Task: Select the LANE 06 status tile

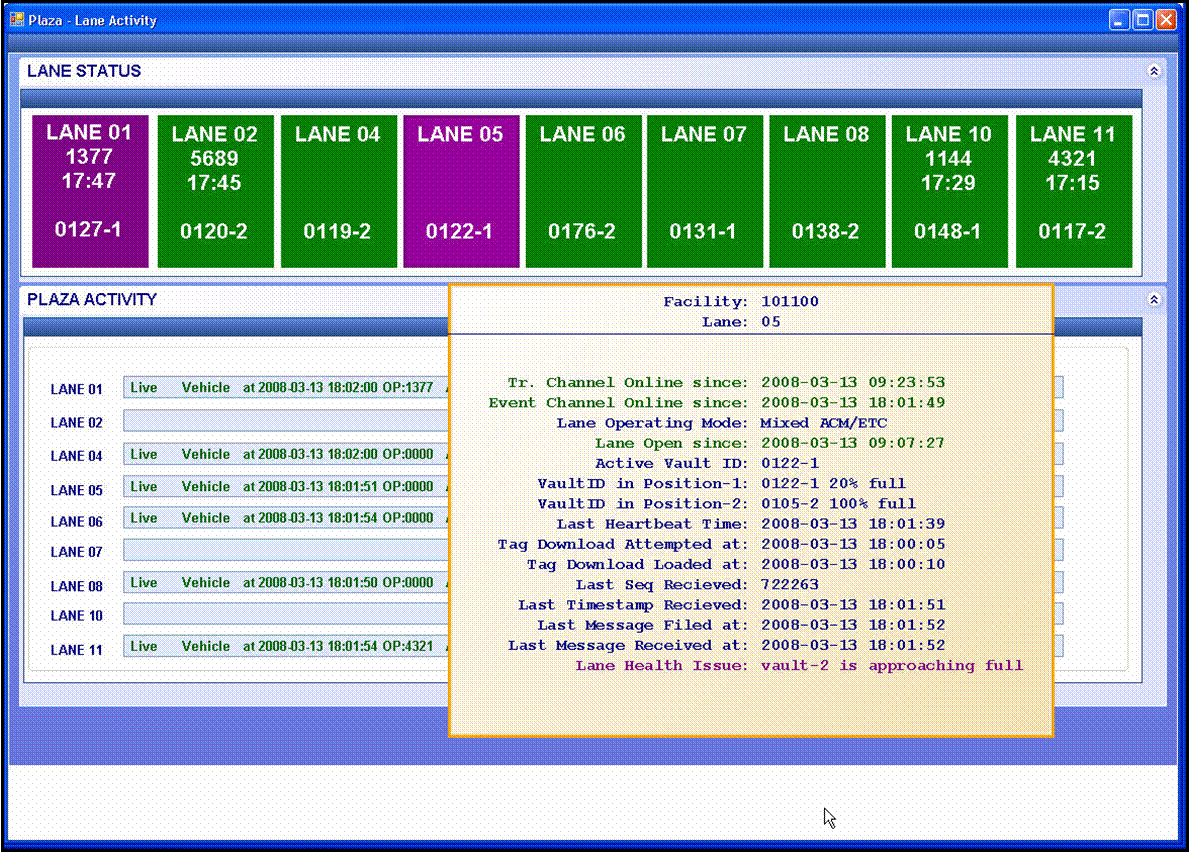Action: point(583,190)
